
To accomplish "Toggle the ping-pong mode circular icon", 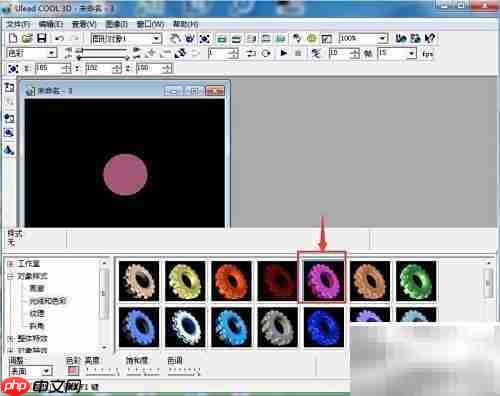I will [266, 53].
